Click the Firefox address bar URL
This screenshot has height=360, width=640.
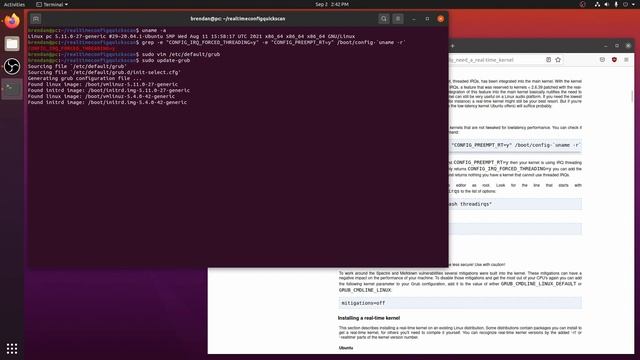coord(482,60)
